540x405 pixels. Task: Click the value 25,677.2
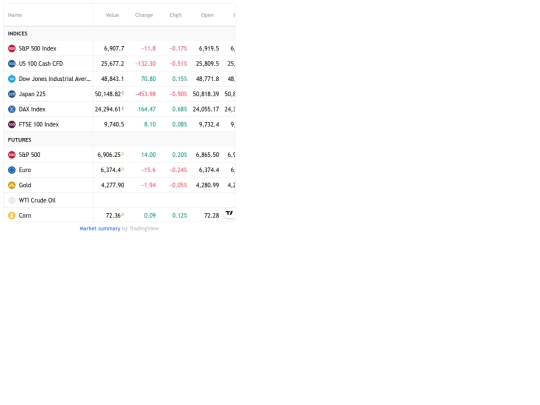pos(113,64)
